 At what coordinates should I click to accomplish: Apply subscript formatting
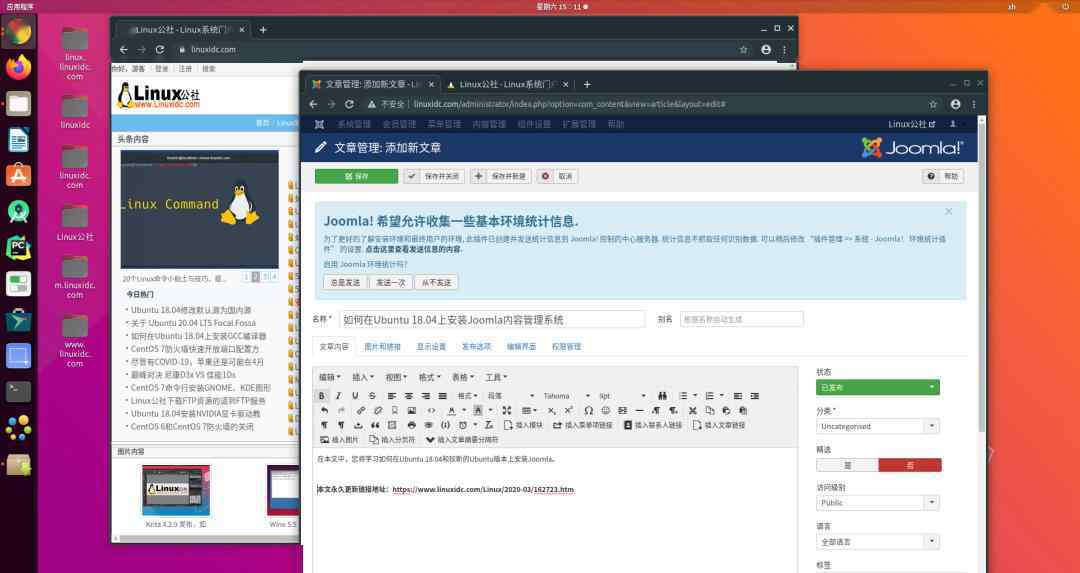pyautogui.click(x=551, y=410)
